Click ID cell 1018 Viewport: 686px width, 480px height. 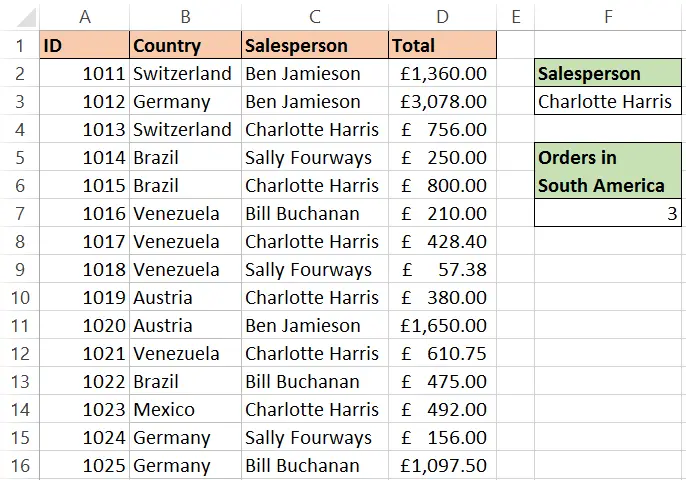click(84, 270)
